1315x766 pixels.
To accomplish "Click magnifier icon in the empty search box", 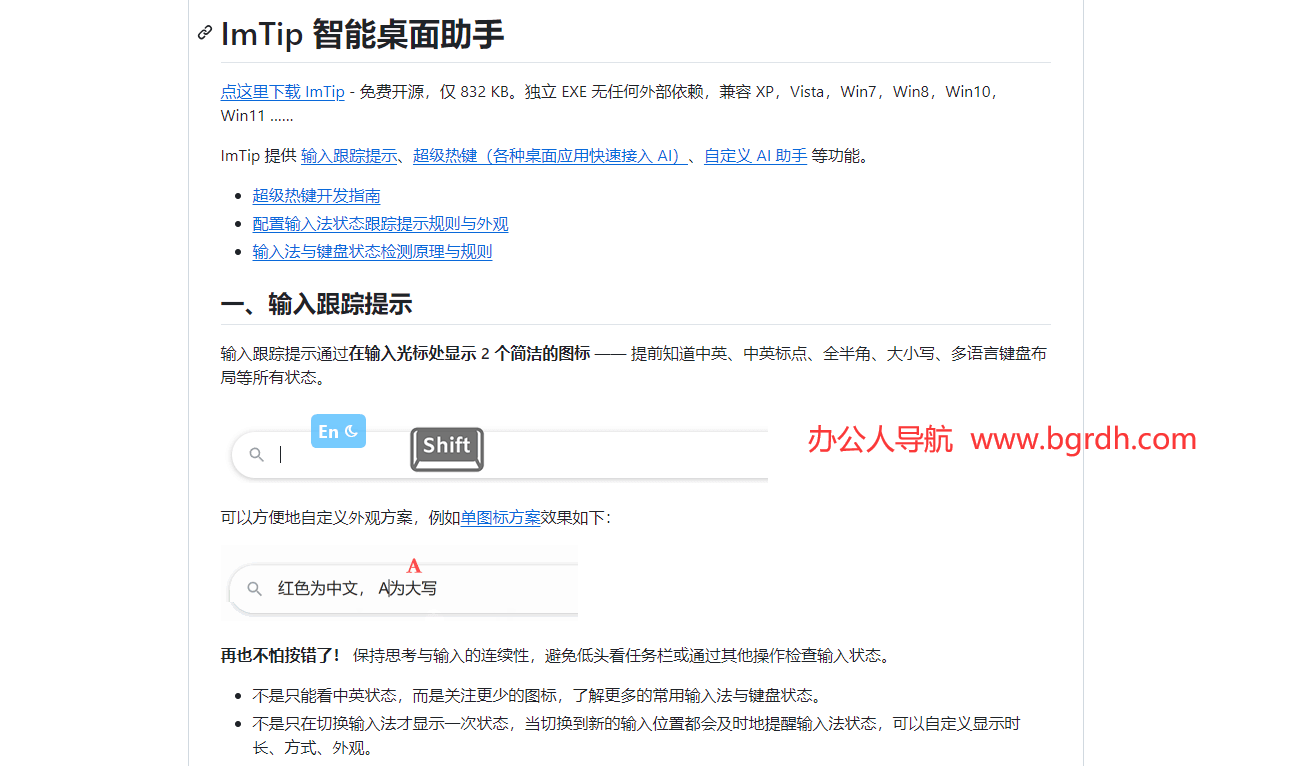I will coord(257,455).
